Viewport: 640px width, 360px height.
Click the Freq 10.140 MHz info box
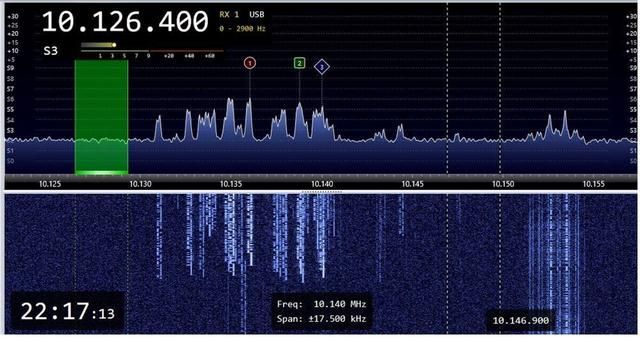click(321, 311)
